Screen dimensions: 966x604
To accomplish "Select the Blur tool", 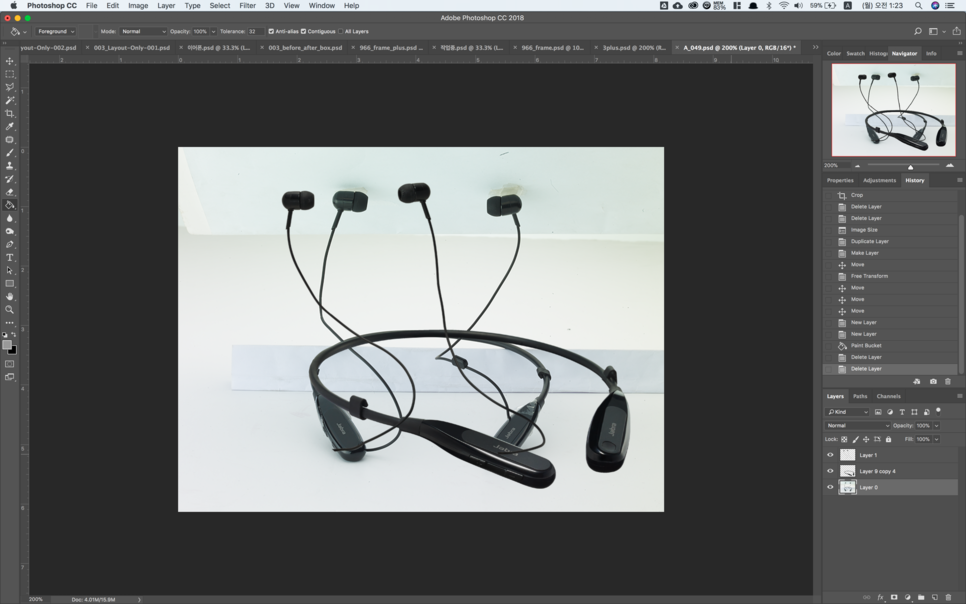I will [x=9, y=218].
